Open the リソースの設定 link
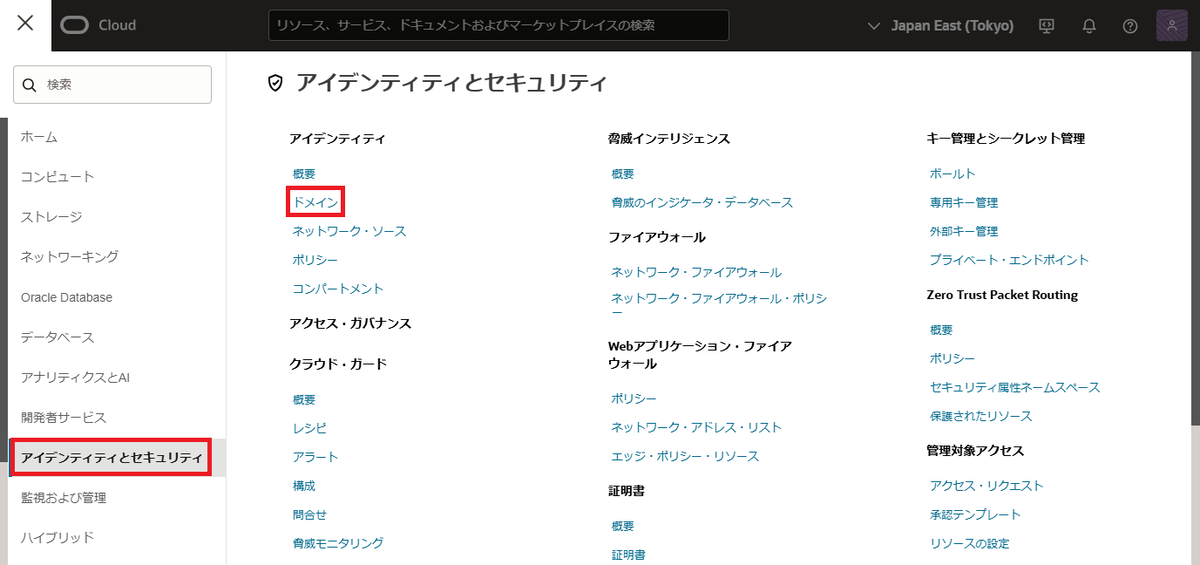Image resolution: width=1200 pixels, height=565 pixels. 970,543
